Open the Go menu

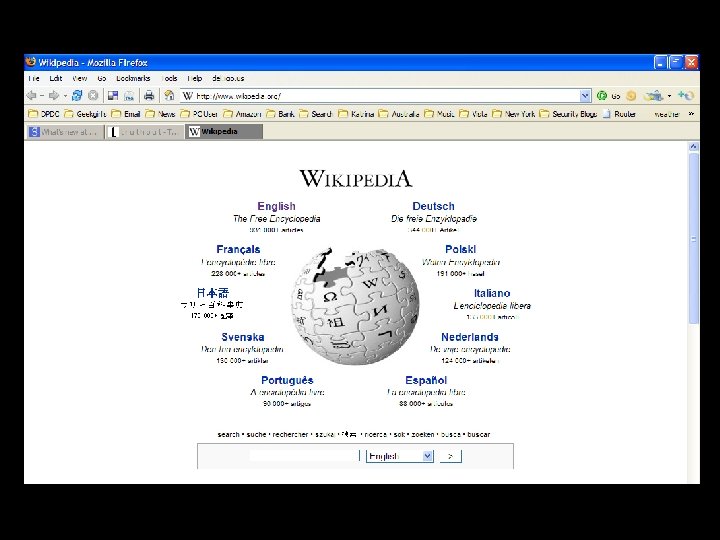point(101,78)
